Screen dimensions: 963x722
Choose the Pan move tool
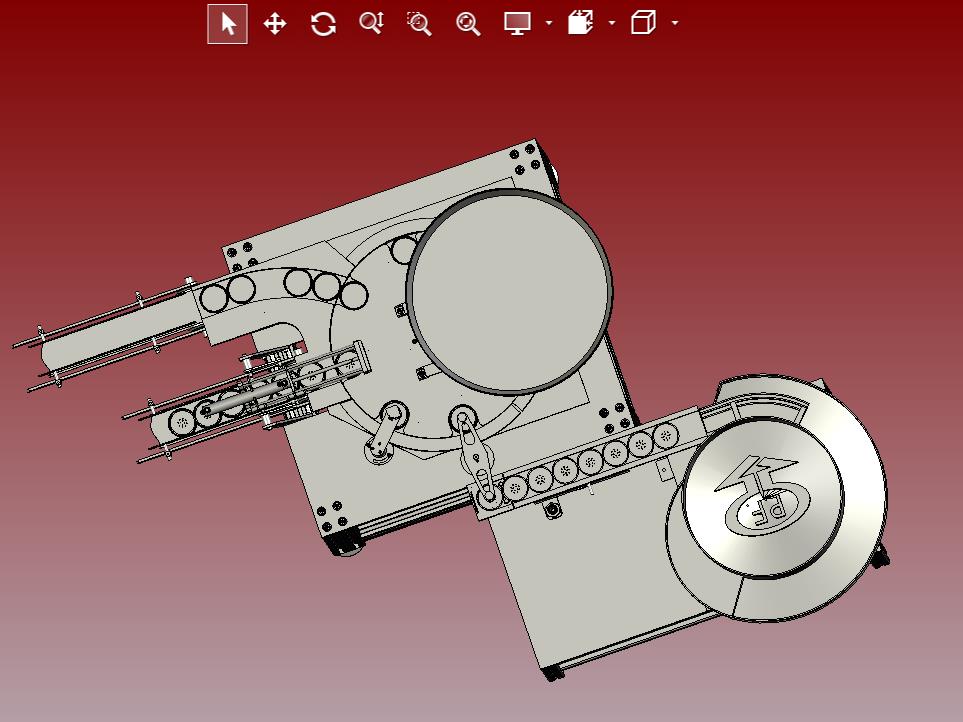click(x=275, y=24)
